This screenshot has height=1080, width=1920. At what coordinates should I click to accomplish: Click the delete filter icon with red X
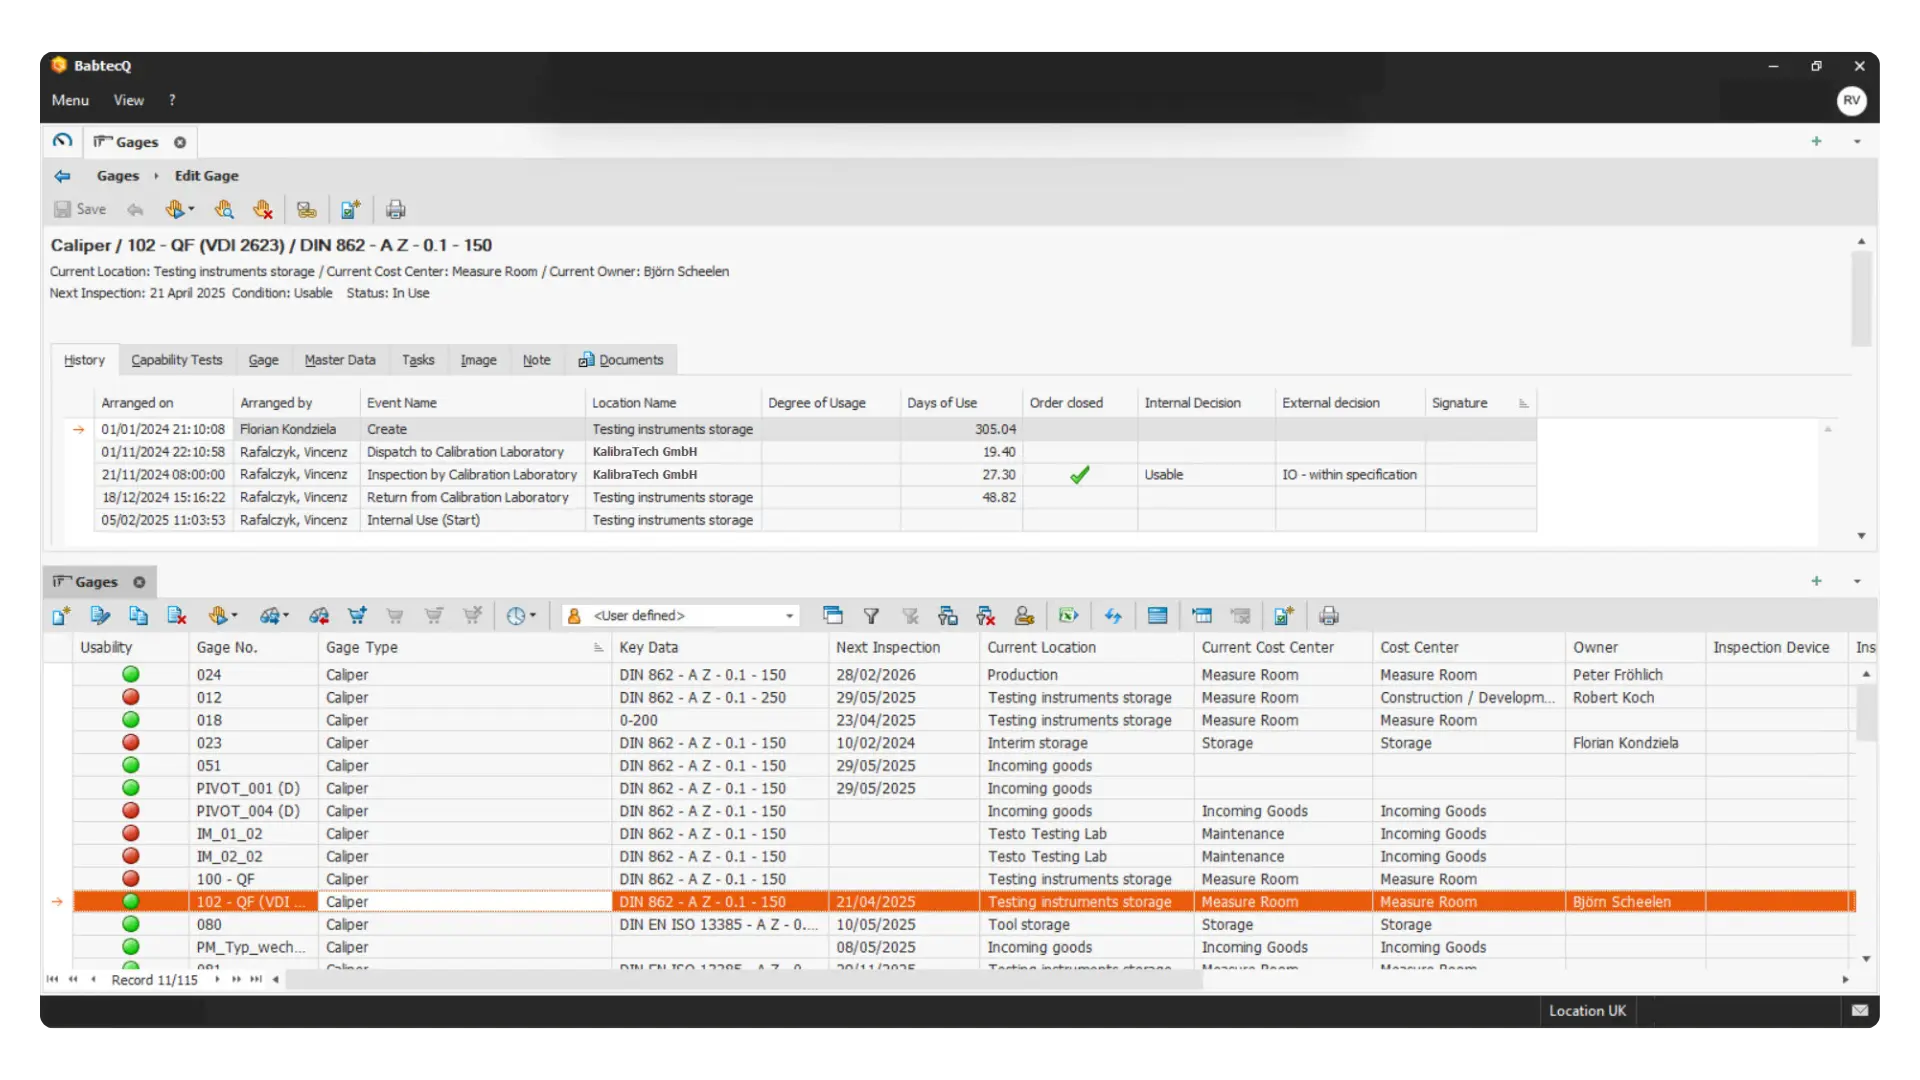pos(986,616)
